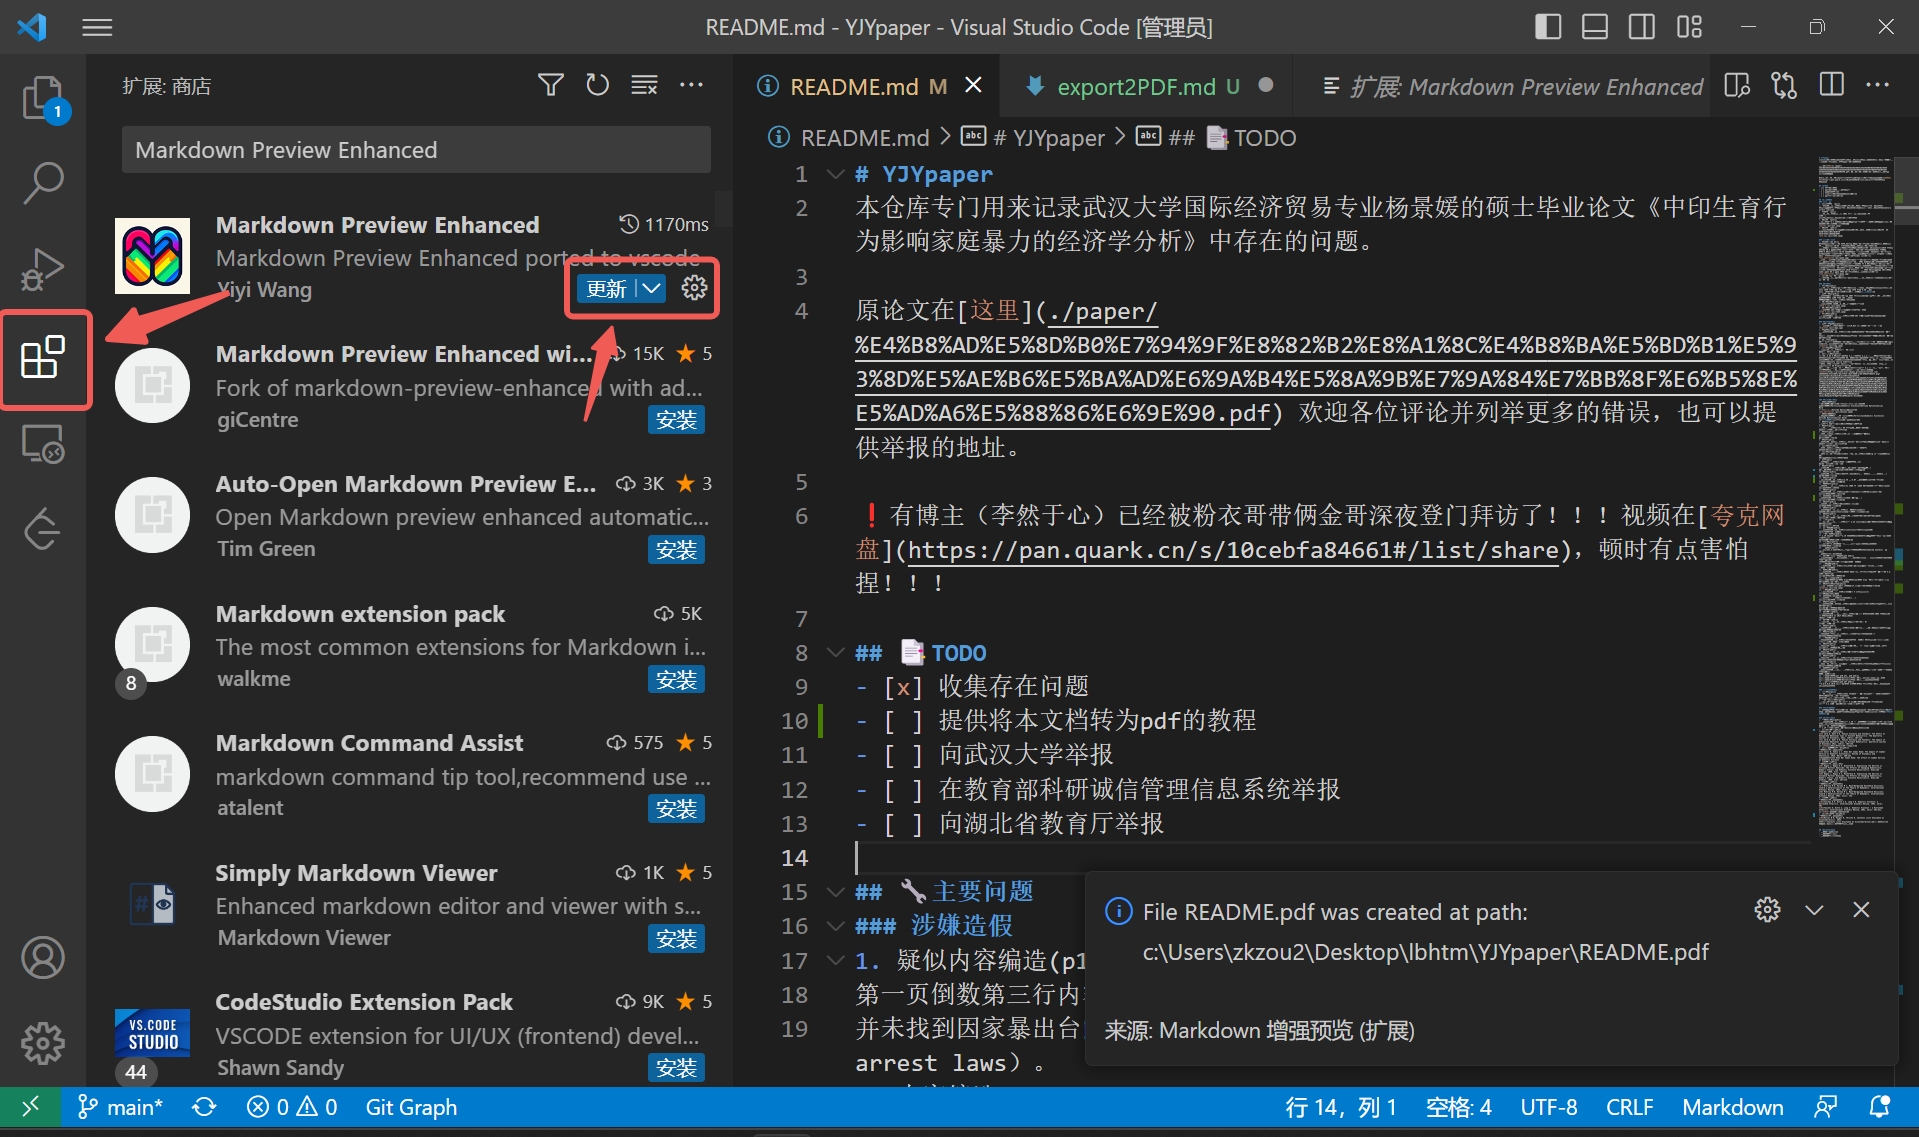This screenshot has height=1137, width=1919.
Task: Install Markdown Command Assist
Action: pyautogui.click(x=677, y=809)
